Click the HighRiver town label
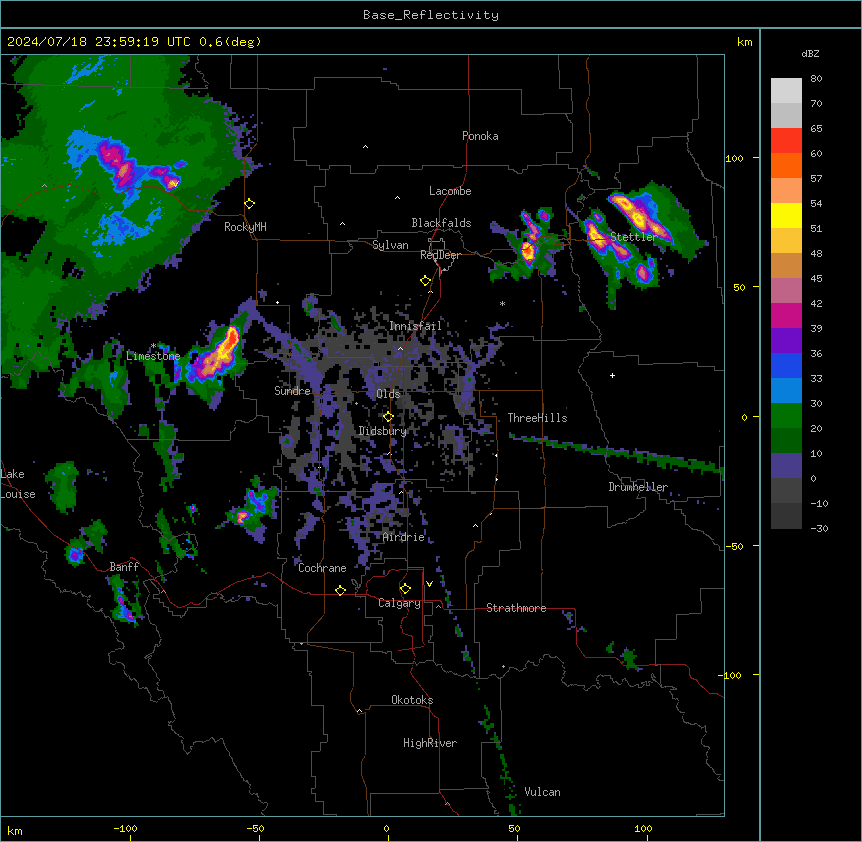Viewport: 862px width, 842px height. tap(430, 743)
